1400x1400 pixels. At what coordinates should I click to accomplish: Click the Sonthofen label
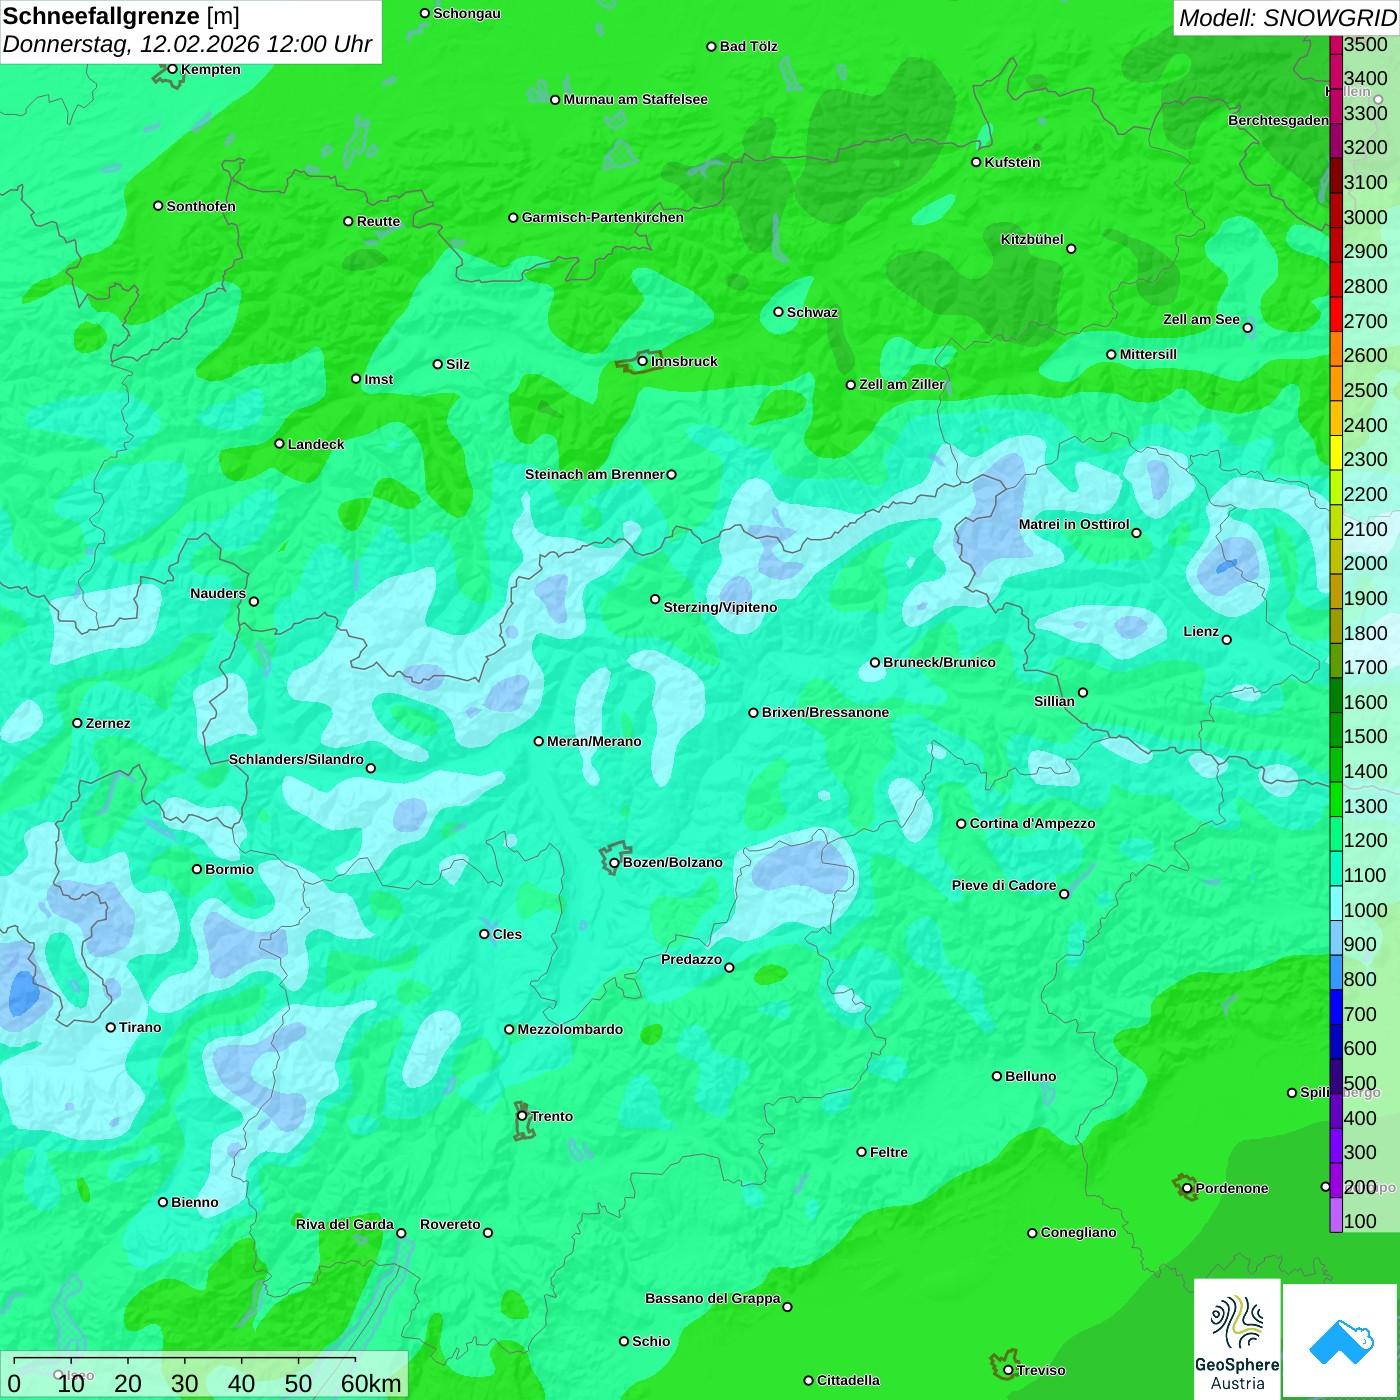201,206
